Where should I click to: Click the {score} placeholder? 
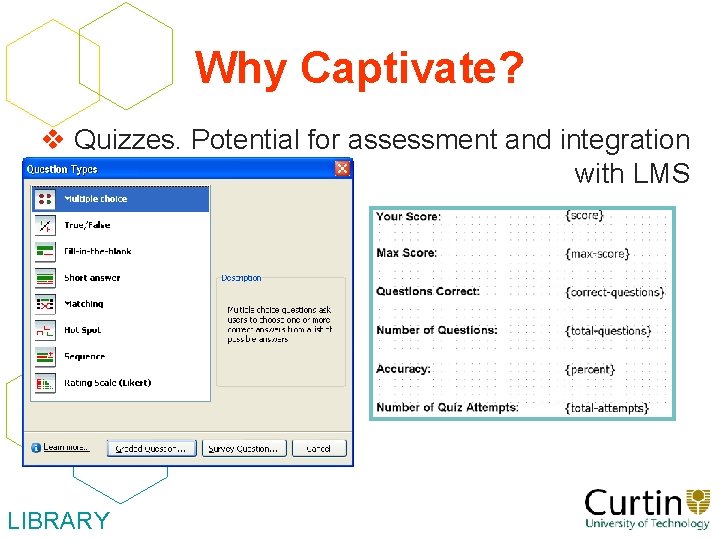tap(584, 215)
